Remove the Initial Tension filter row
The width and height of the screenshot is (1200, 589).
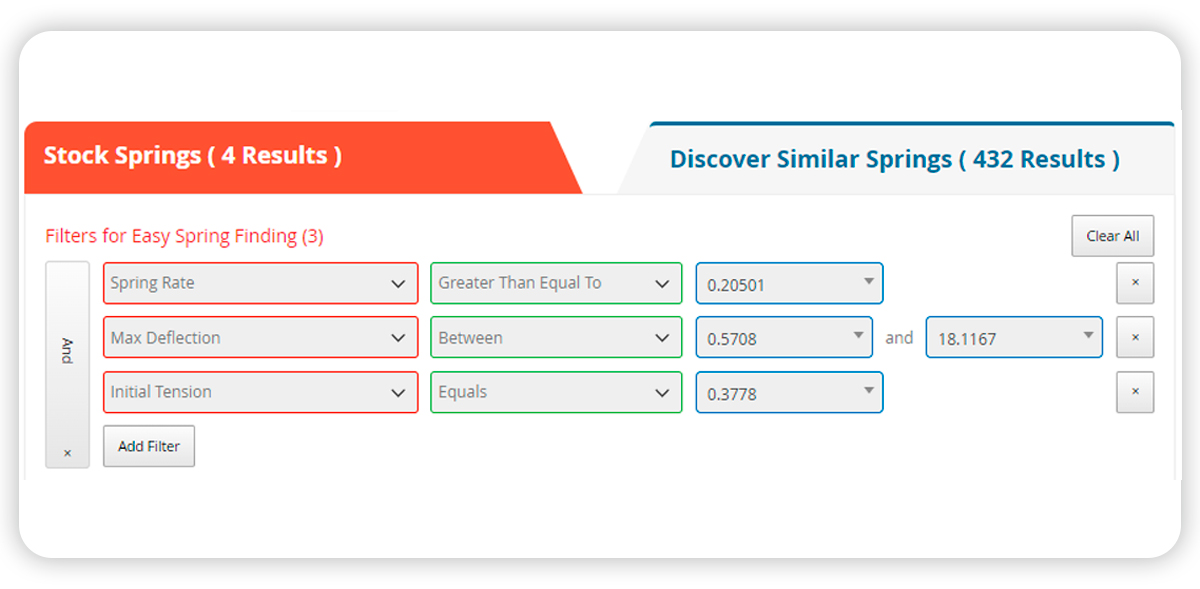pyautogui.click(x=1135, y=392)
